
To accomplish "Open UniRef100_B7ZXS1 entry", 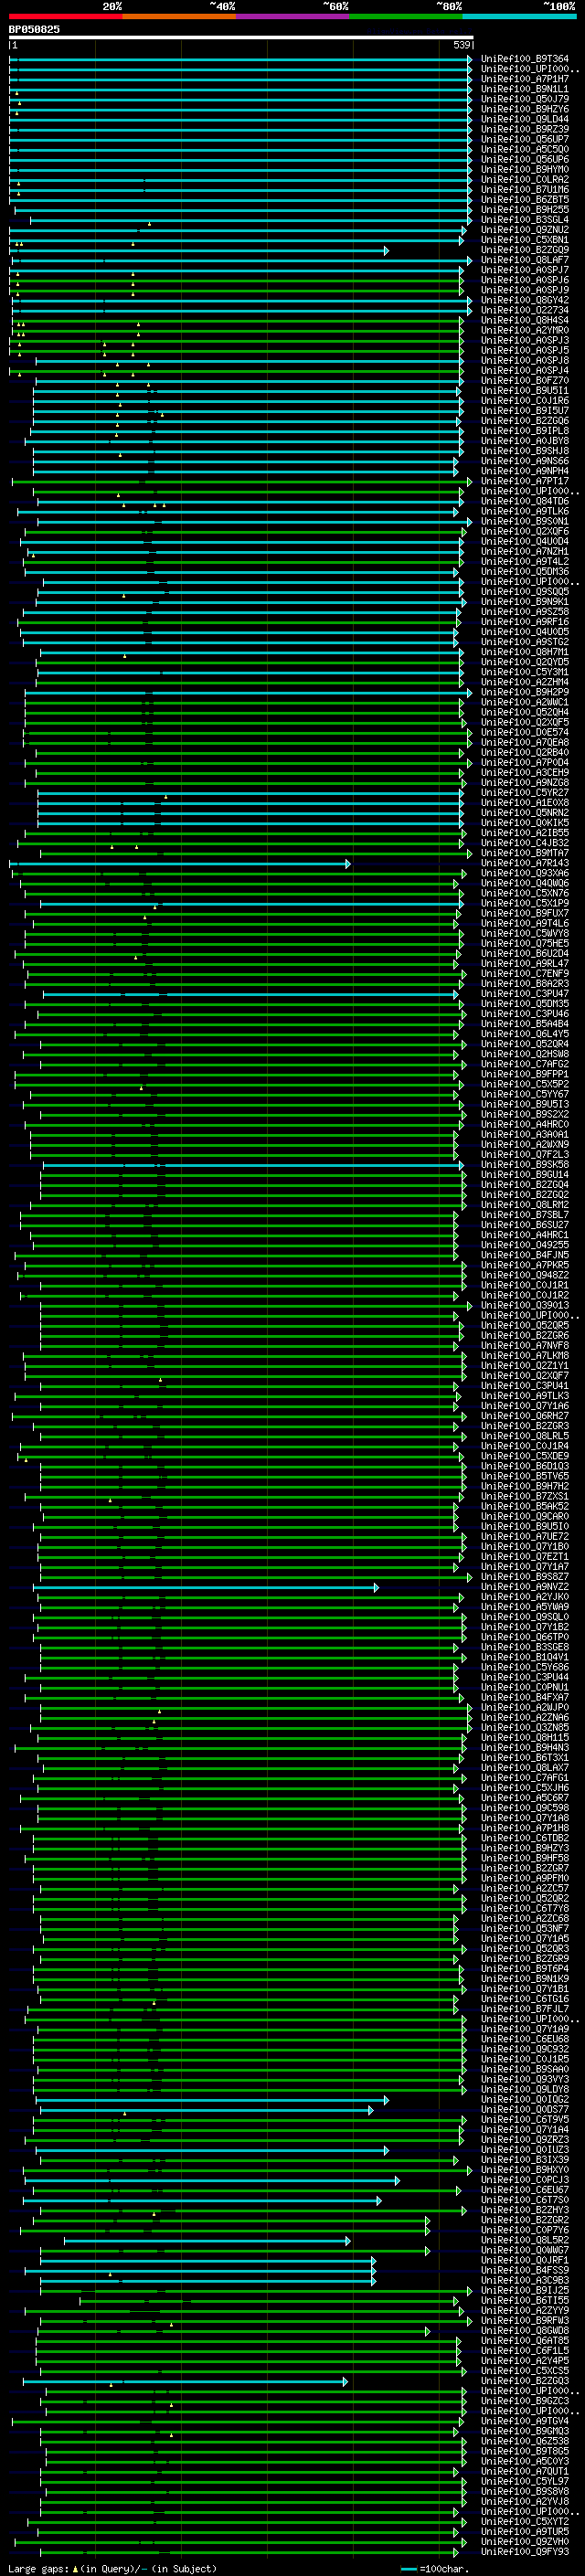I will [x=525, y=1496].
